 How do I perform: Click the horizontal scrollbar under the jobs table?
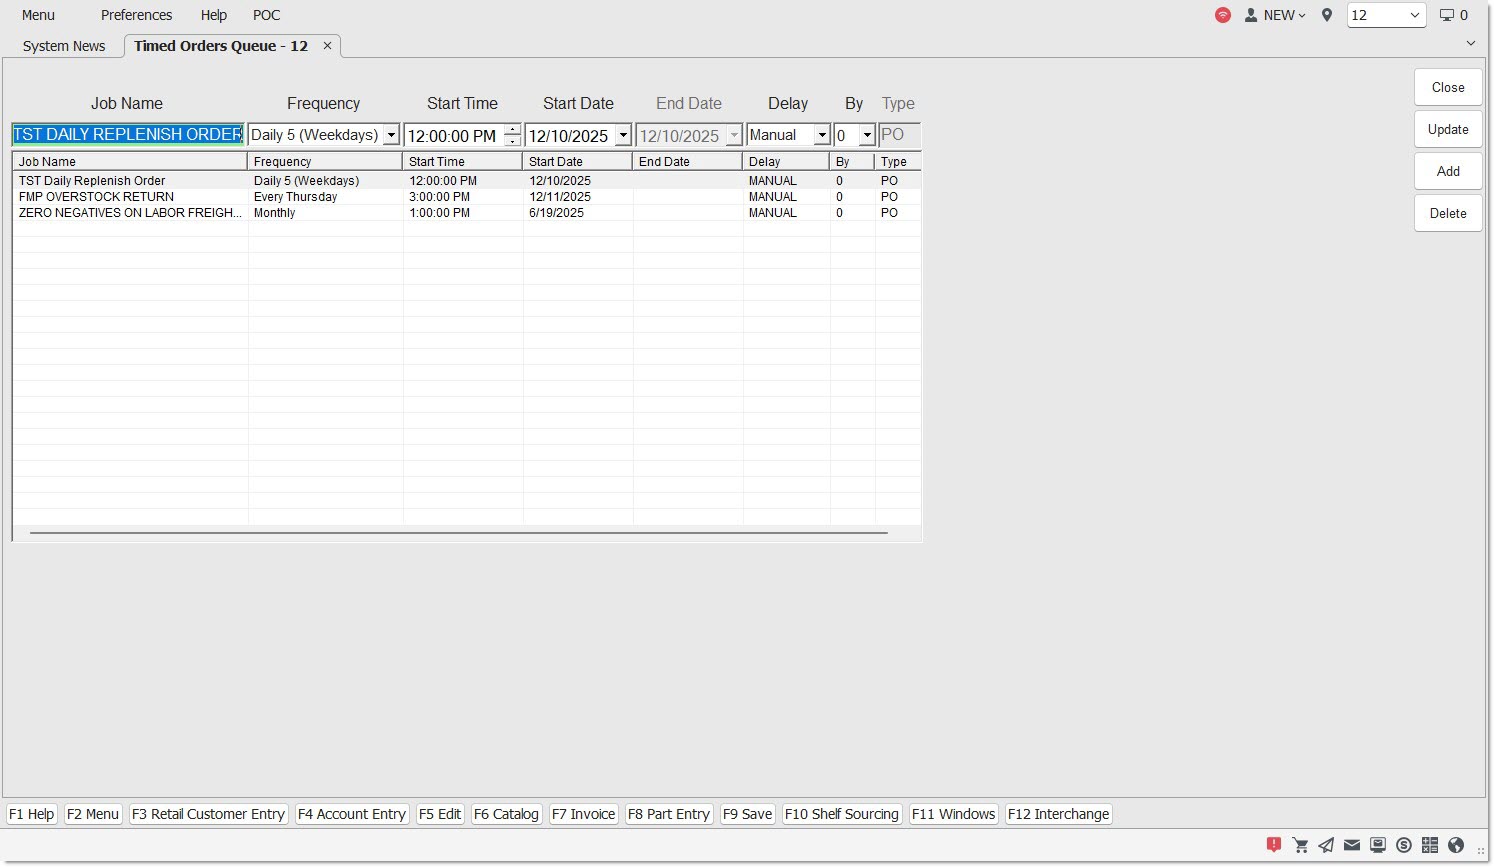tap(458, 533)
